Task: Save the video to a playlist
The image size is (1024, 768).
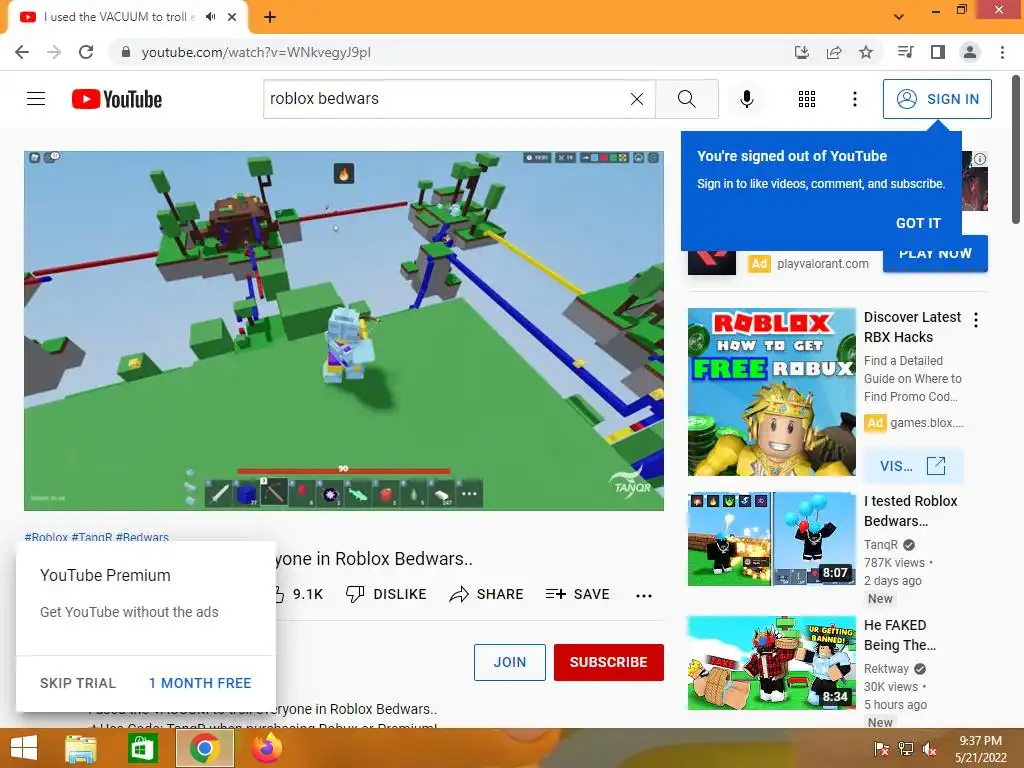Action: 577,594
